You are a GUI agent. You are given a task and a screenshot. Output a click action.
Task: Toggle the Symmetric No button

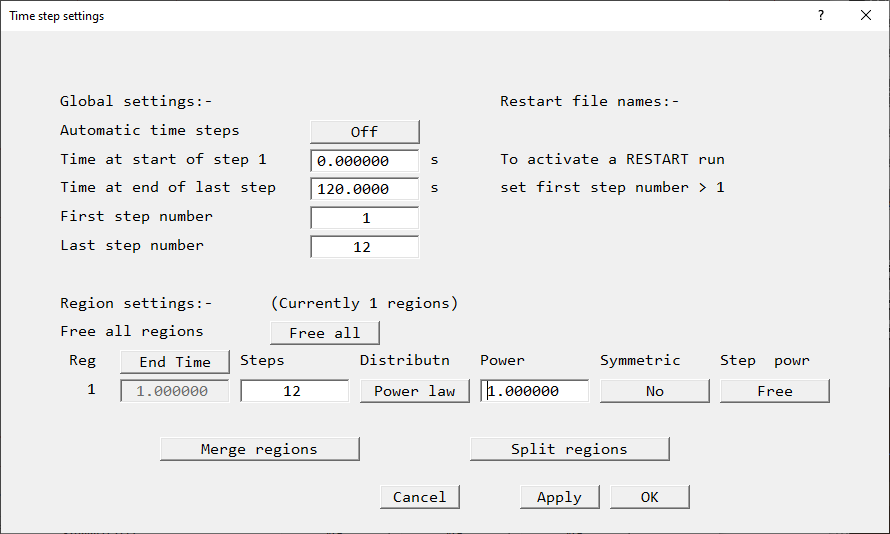(654, 391)
